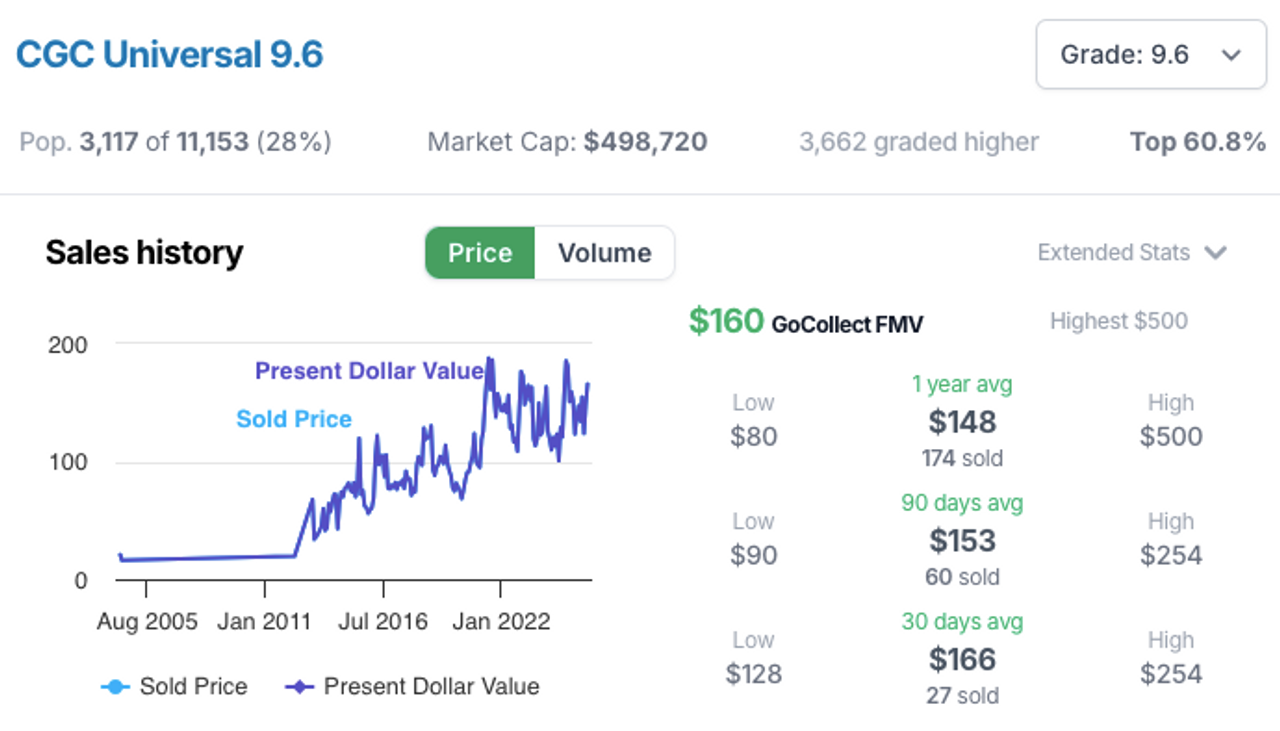Click the Aug 2005 axis label
The height and width of the screenshot is (731, 1280).
click(147, 622)
